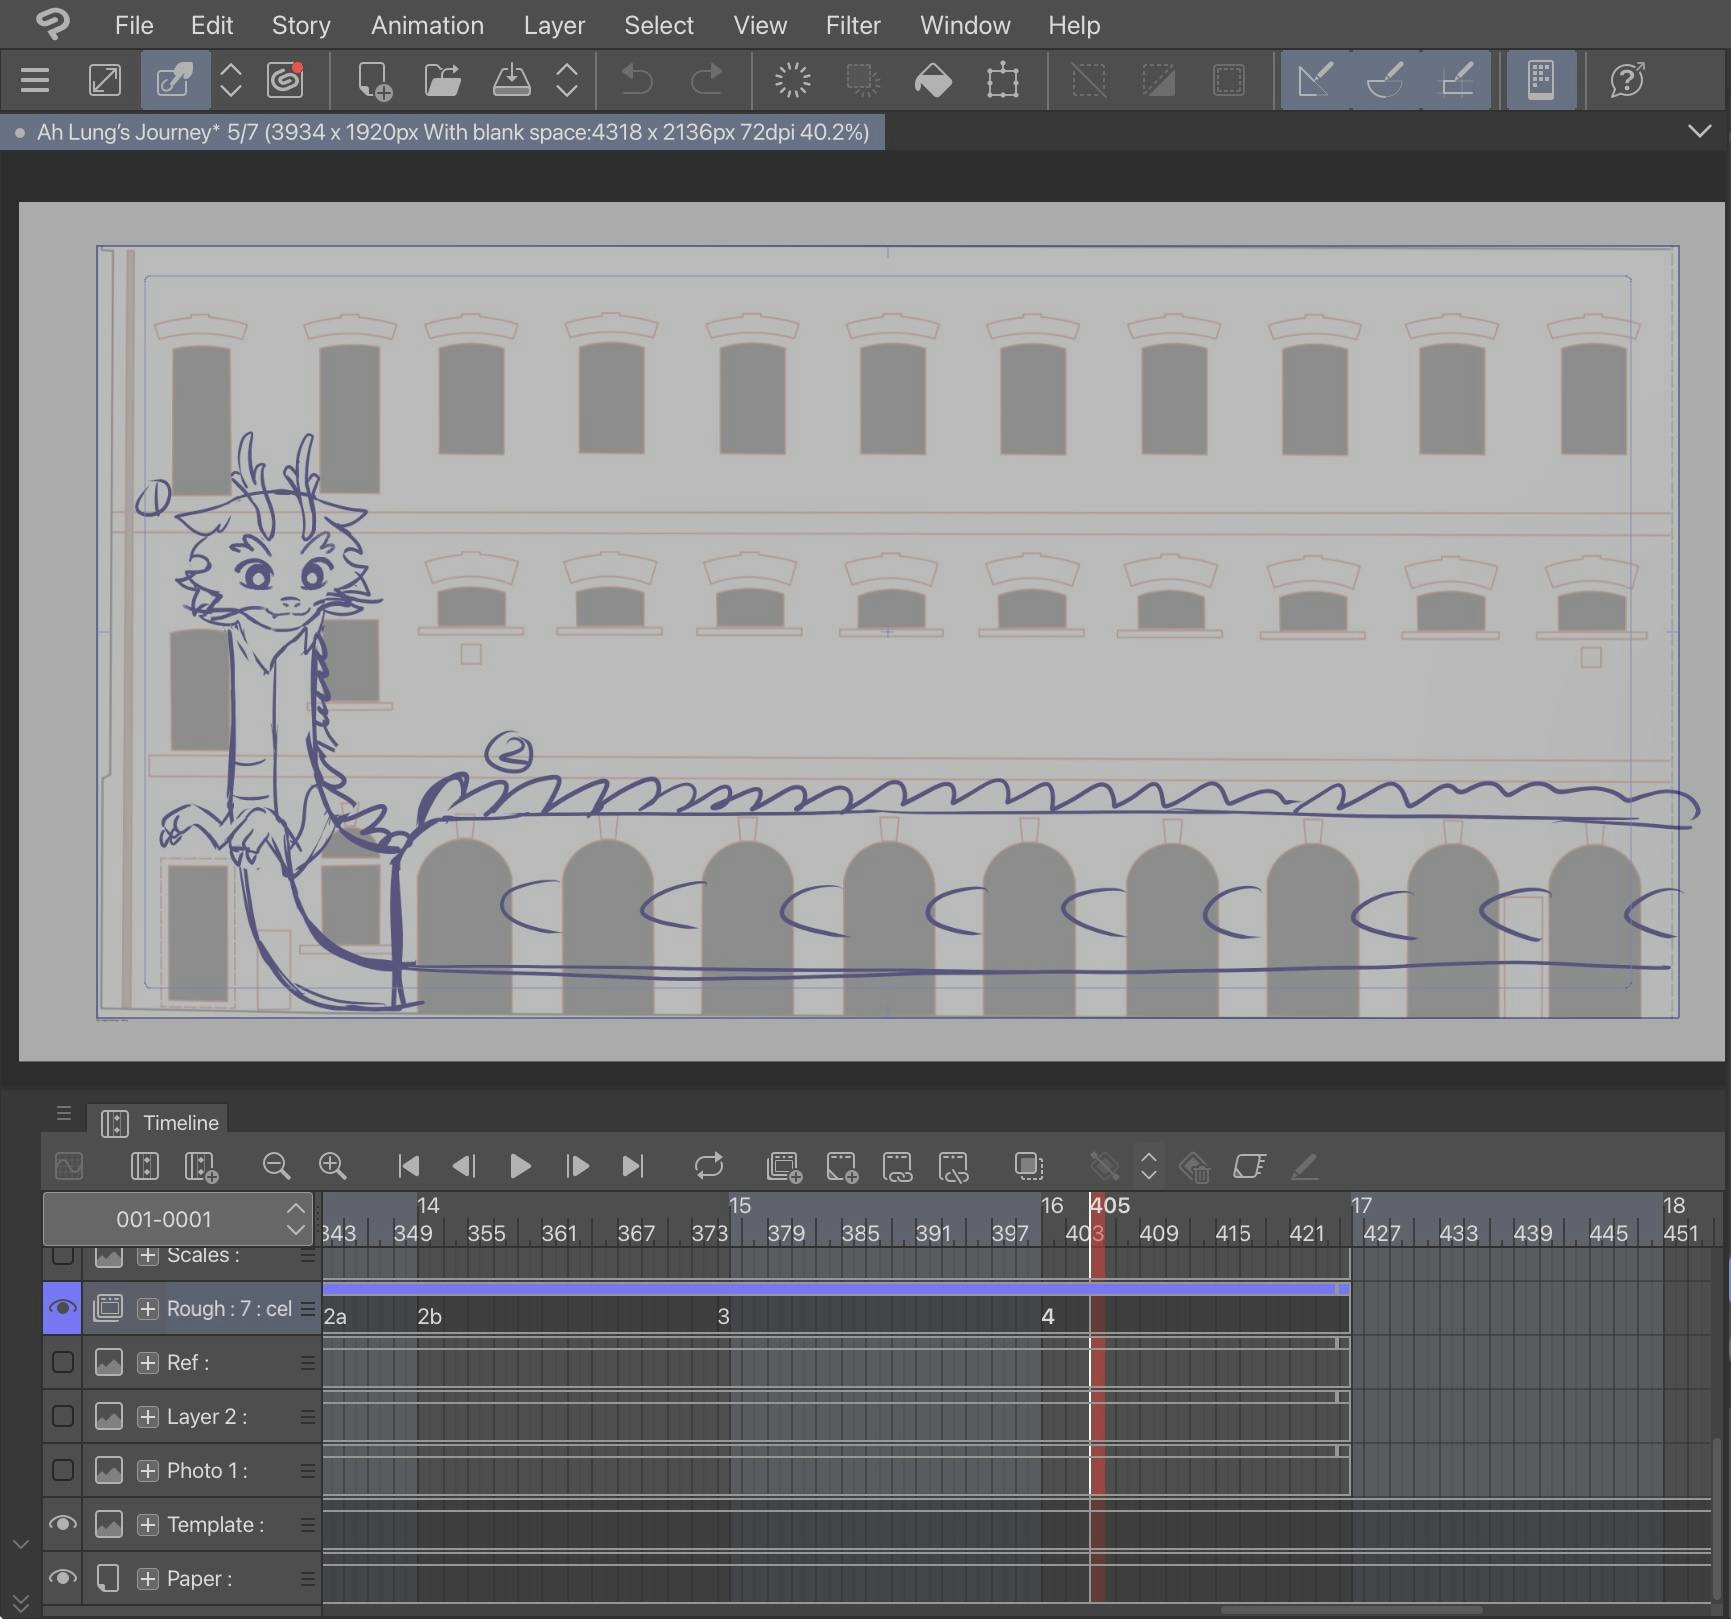The width and height of the screenshot is (1731, 1619).
Task: Select cel 3 on the Rough track
Action: tap(723, 1317)
